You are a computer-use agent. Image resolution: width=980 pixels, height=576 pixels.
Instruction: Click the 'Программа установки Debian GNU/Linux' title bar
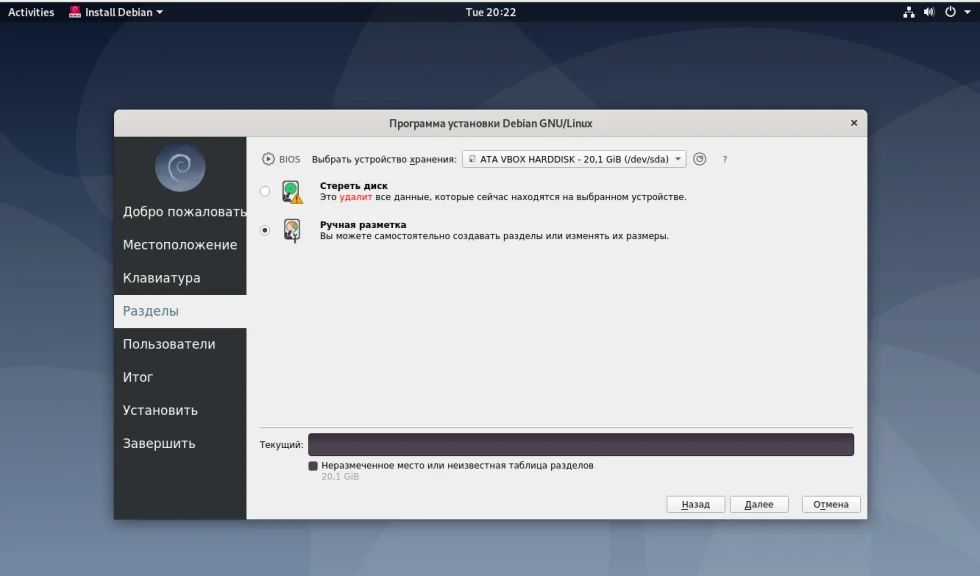[491, 123]
